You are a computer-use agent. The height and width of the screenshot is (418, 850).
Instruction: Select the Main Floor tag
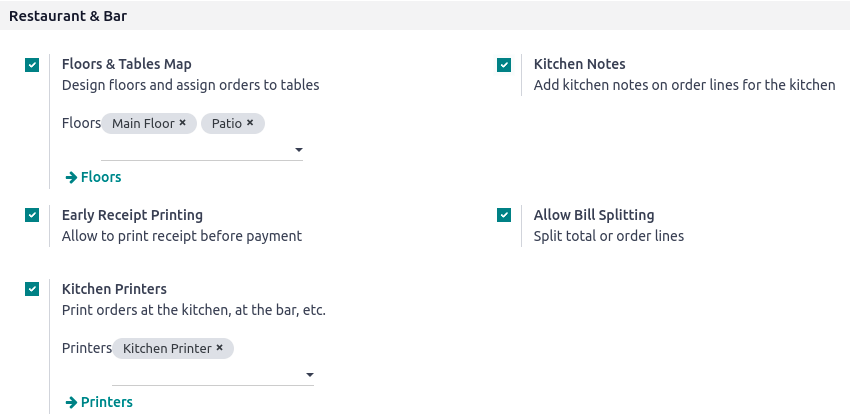click(x=142, y=123)
